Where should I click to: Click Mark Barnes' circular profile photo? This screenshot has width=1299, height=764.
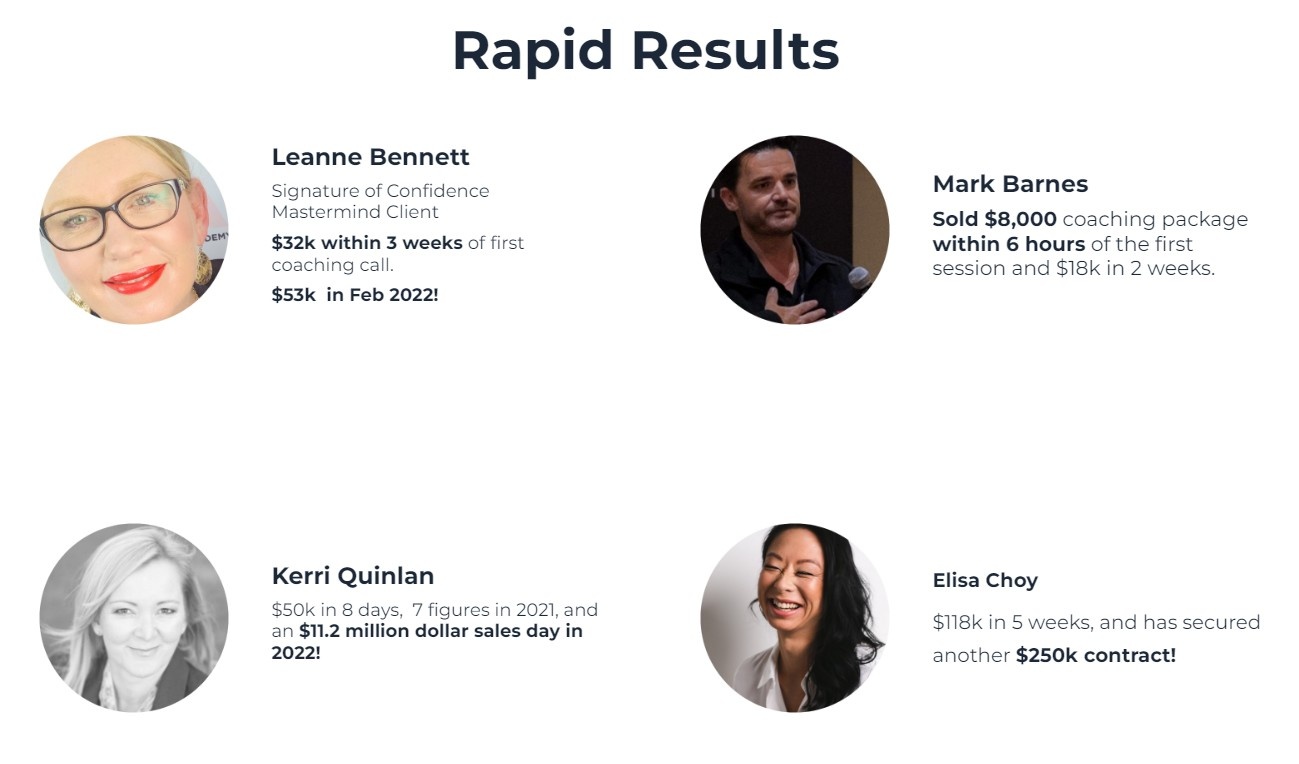(795, 230)
